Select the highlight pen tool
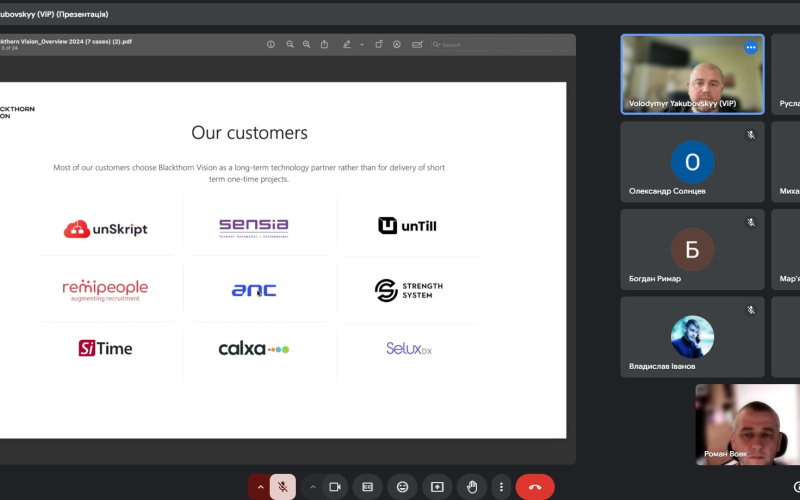 point(347,44)
